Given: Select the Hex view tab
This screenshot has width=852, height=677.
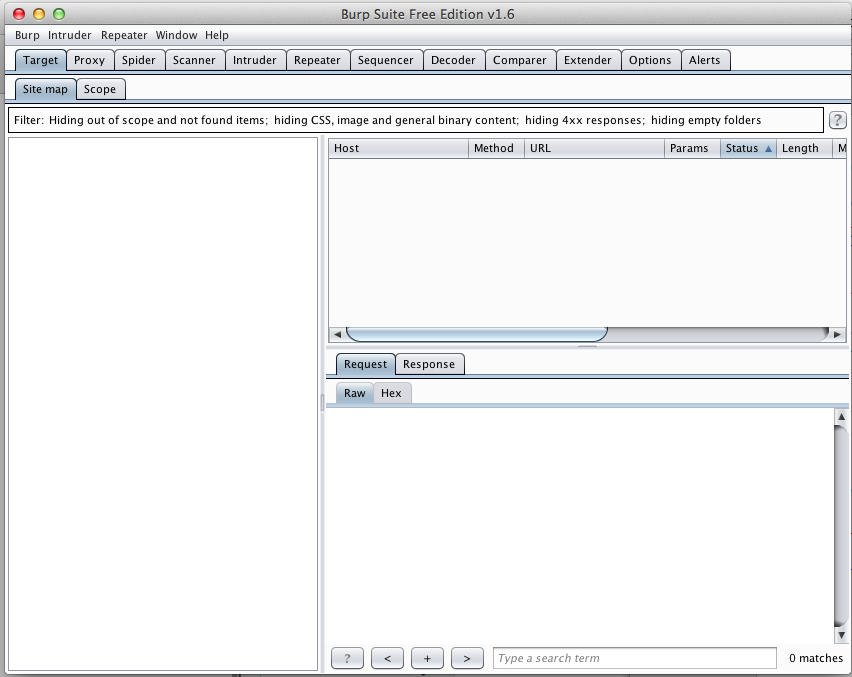Looking at the screenshot, I should pos(391,393).
